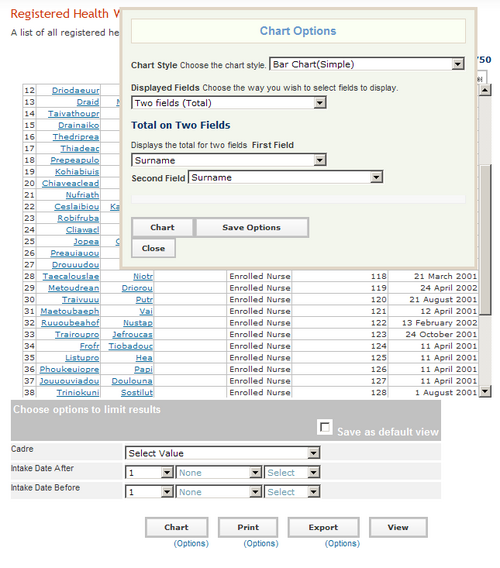Click the table scrollbar up arrow
The image size is (500, 568).
(x=485, y=90)
